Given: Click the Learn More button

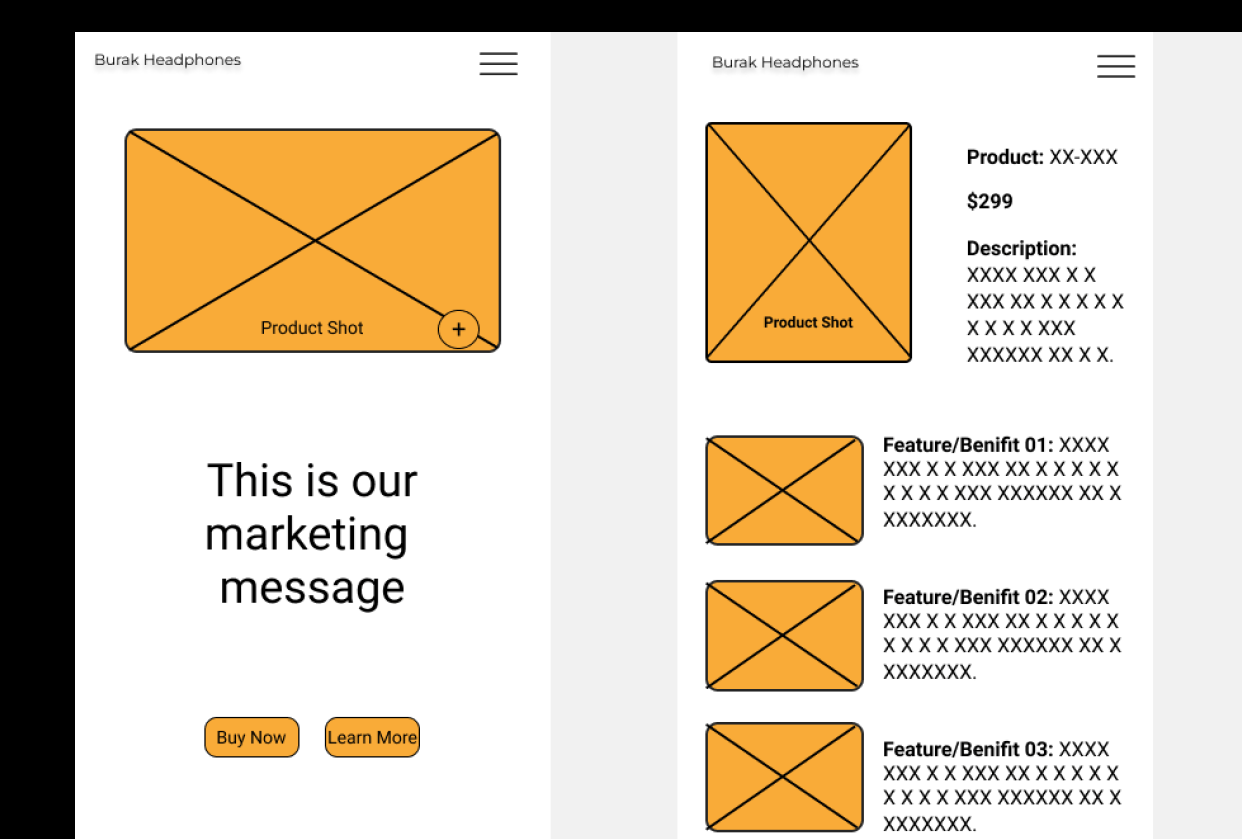Looking at the screenshot, I should [x=371, y=737].
